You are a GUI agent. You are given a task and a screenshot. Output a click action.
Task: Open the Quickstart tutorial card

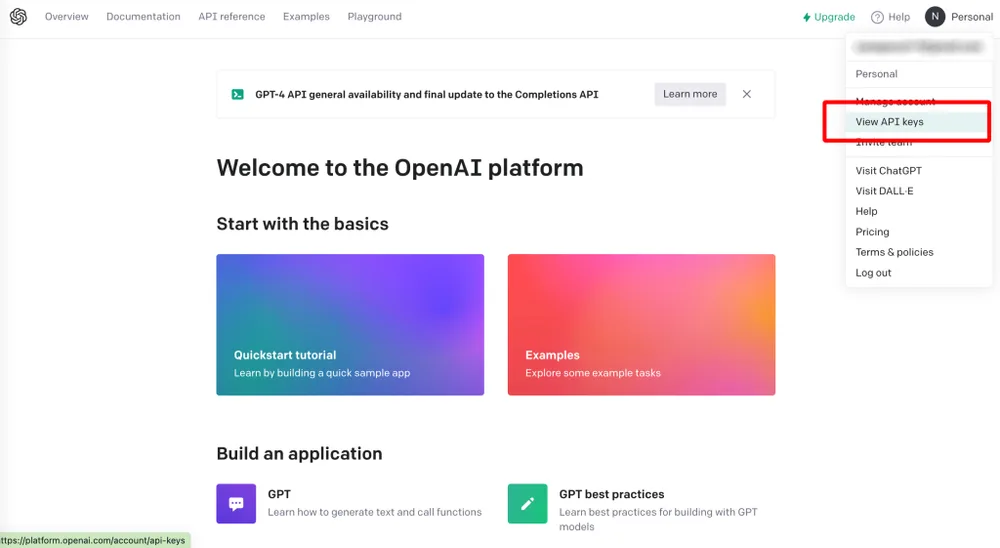[349, 325]
